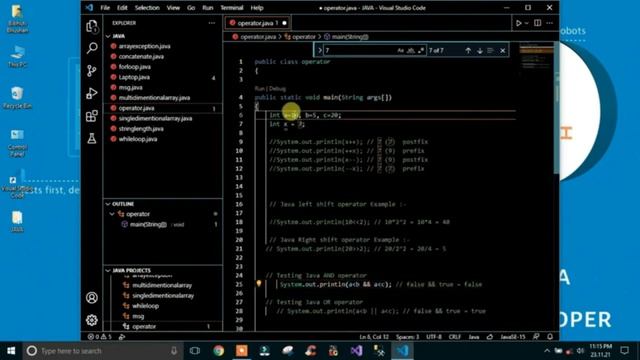
Task: Open notifications bell in status bar
Action: tap(550, 337)
